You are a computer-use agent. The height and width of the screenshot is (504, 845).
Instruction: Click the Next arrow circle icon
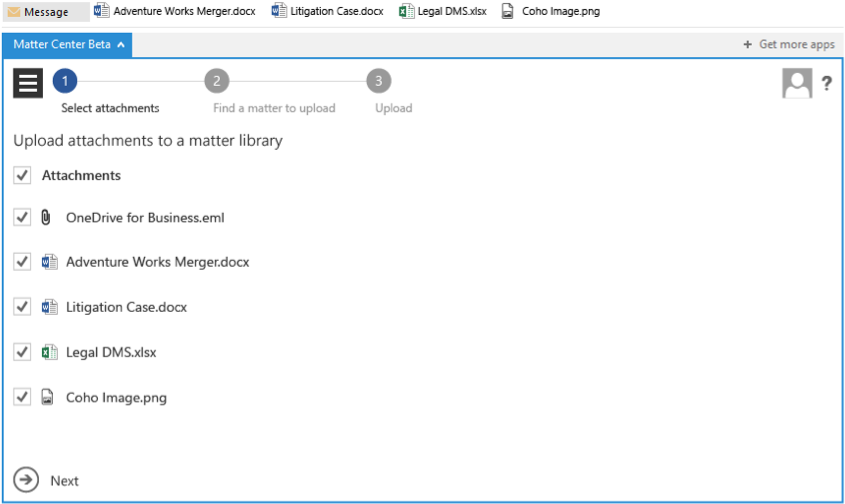tap(26, 480)
